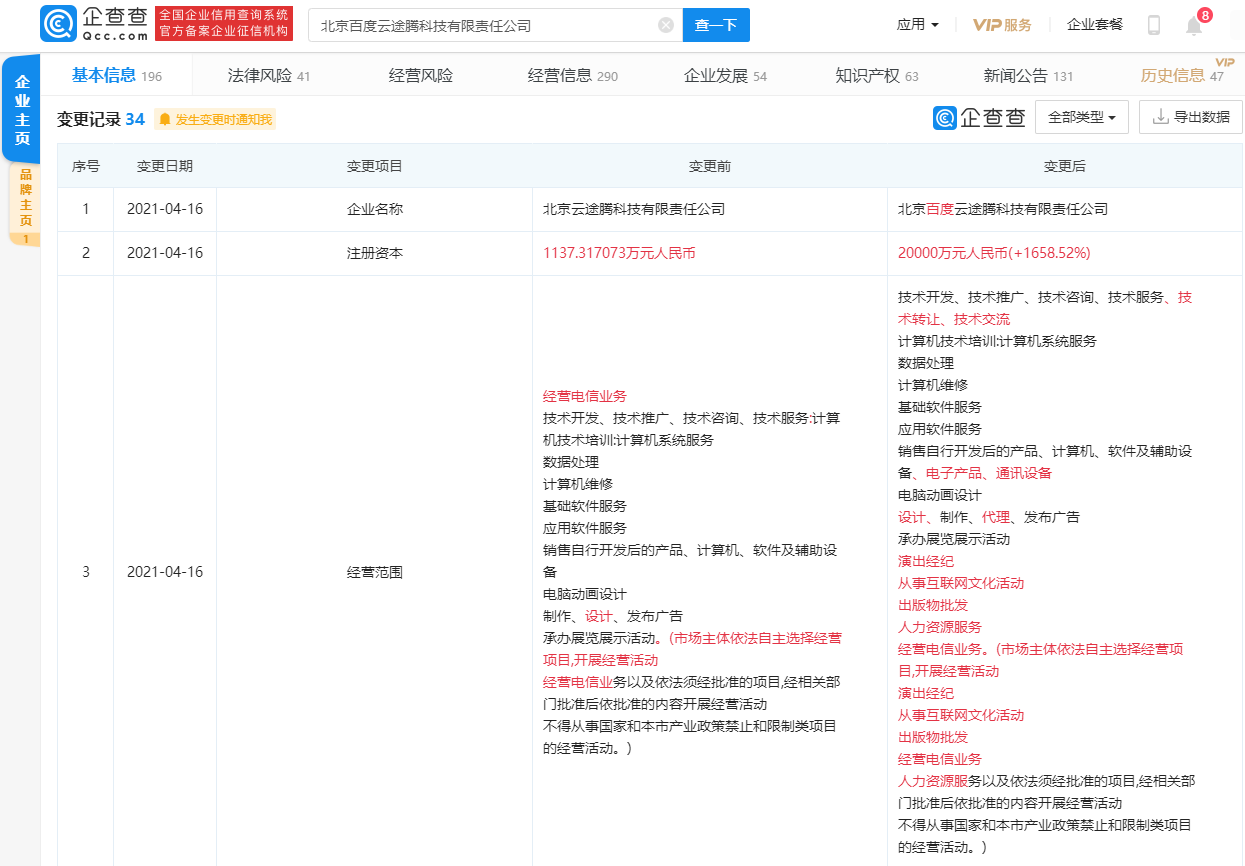Click the date cell in the 注册资本 row
Viewport: 1245px width, 866px height.
tap(165, 254)
